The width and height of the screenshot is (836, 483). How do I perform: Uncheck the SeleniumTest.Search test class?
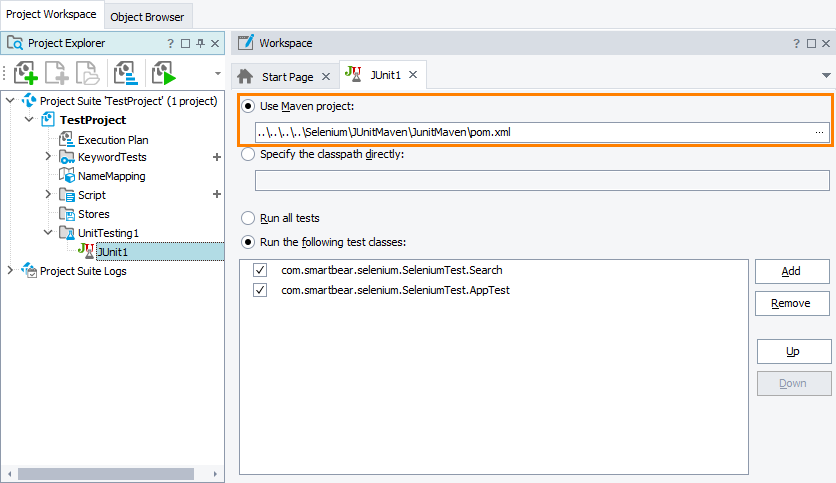coord(260,270)
